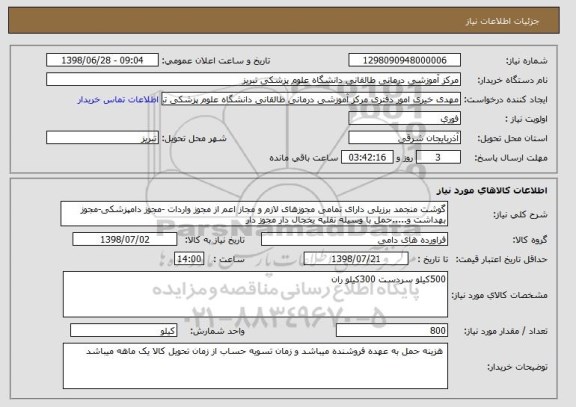Click the شهر محل تحویل field تبریز
576x407 pixels.
coord(102,138)
